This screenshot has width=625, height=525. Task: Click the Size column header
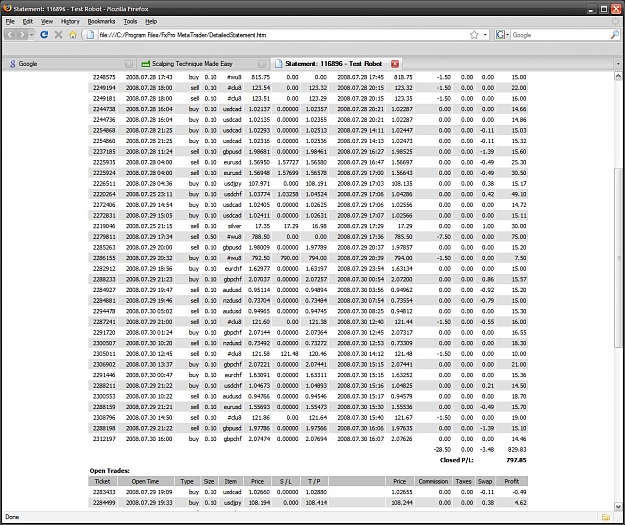(209, 481)
